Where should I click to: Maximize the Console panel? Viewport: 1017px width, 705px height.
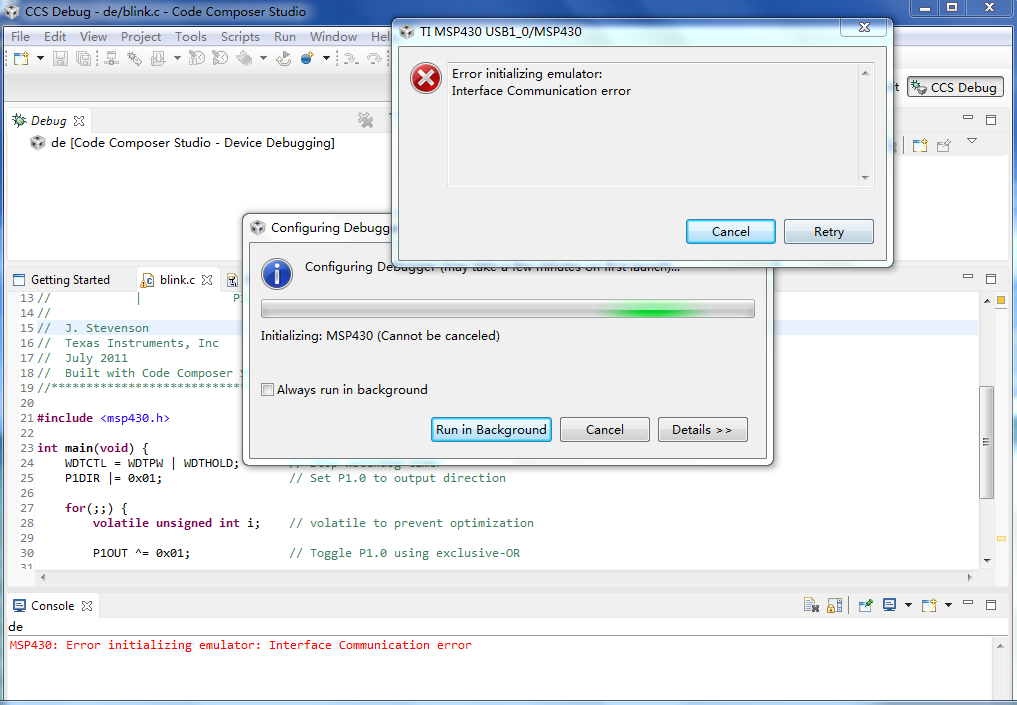(991, 604)
